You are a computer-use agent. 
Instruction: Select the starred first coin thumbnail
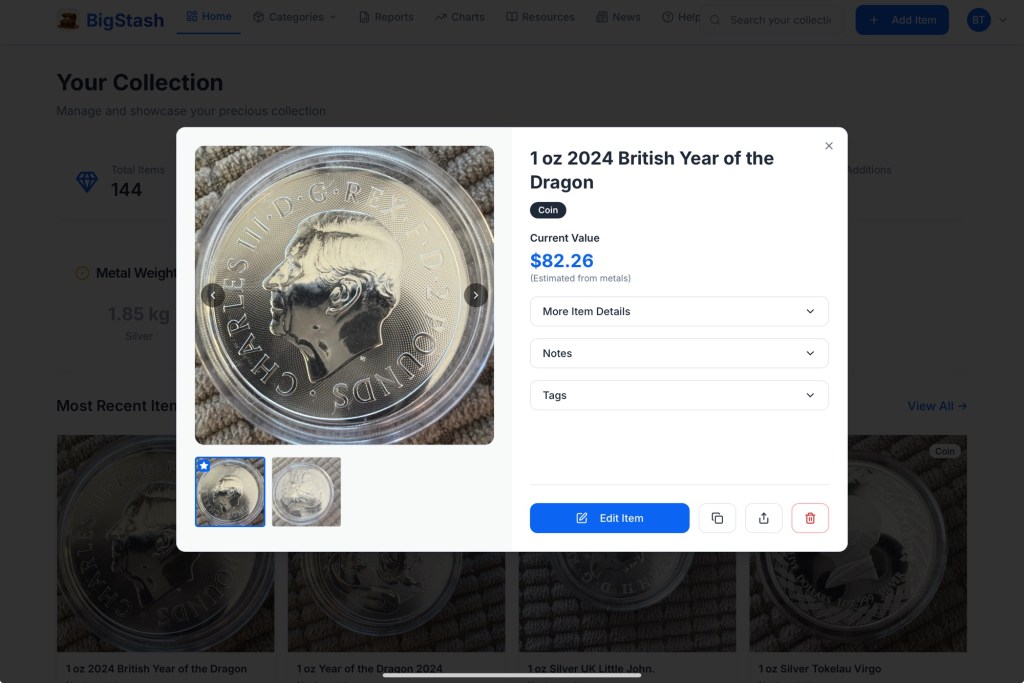[x=230, y=492]
